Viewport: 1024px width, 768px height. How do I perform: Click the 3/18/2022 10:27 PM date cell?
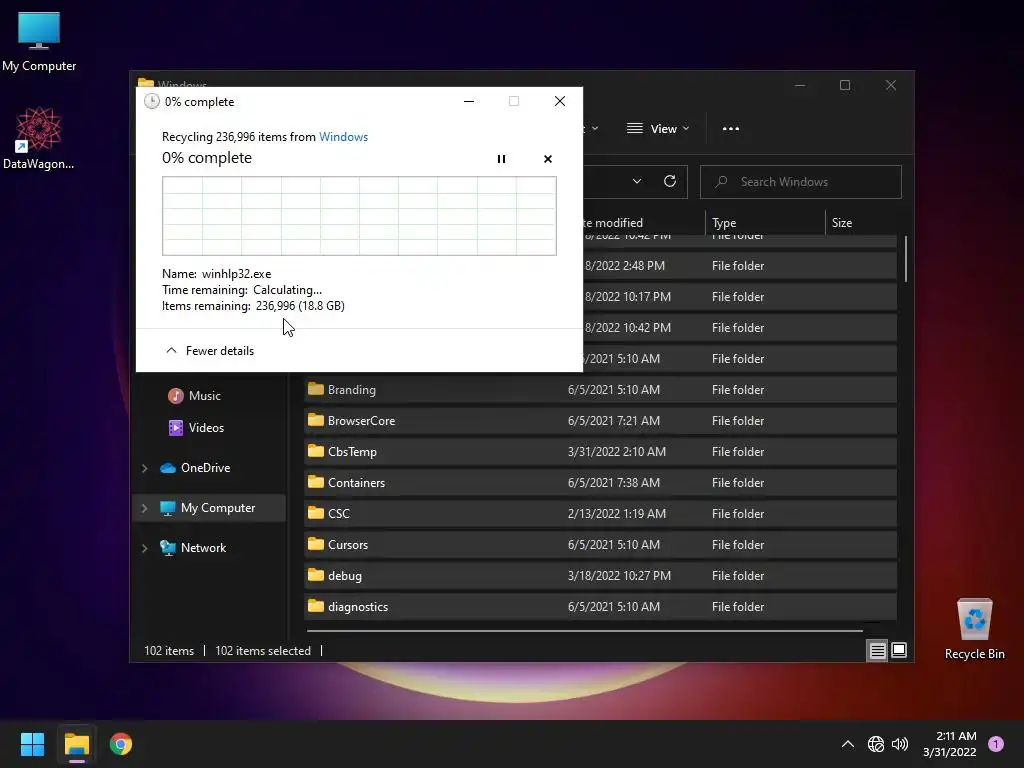coord(619,575)
